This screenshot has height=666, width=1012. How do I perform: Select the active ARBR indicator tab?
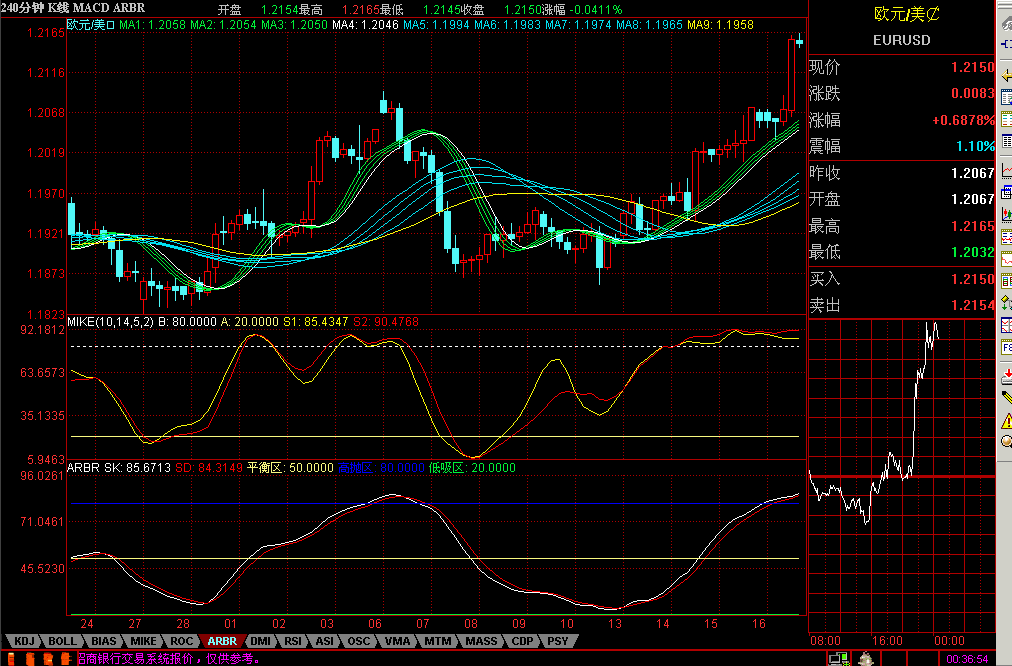[222, 641]
